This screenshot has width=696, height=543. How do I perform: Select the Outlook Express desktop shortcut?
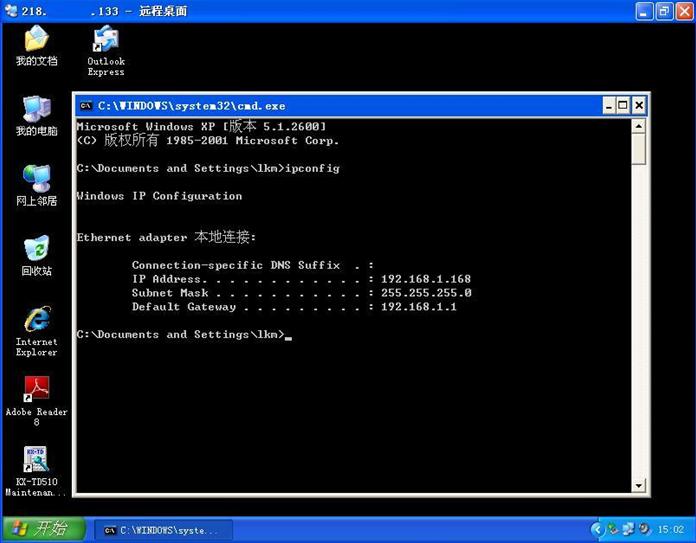[106, 51]
